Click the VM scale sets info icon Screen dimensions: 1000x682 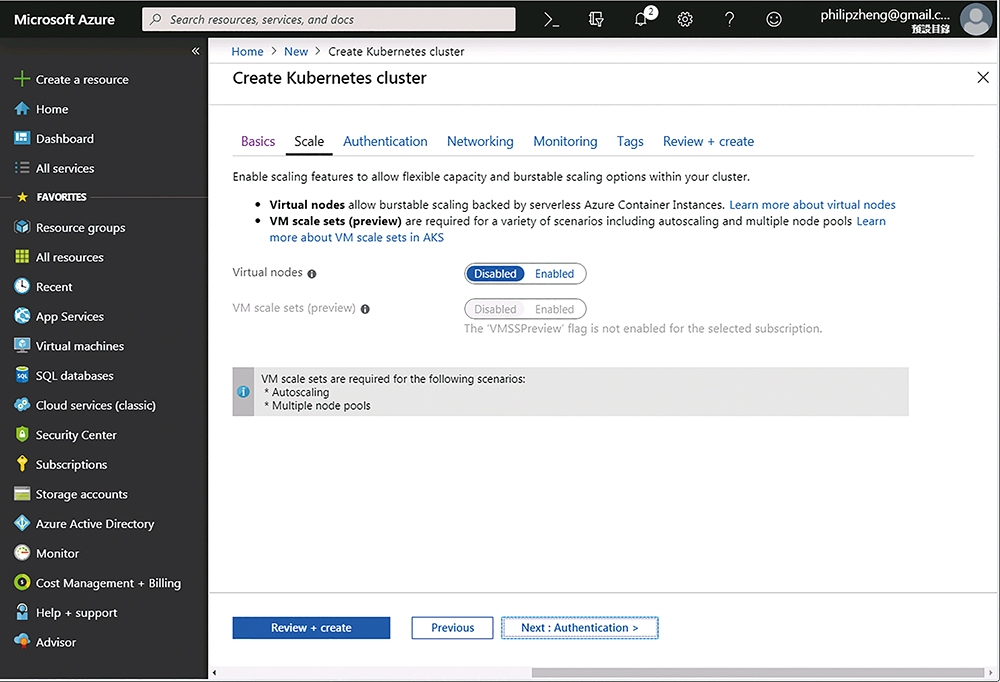365,309
